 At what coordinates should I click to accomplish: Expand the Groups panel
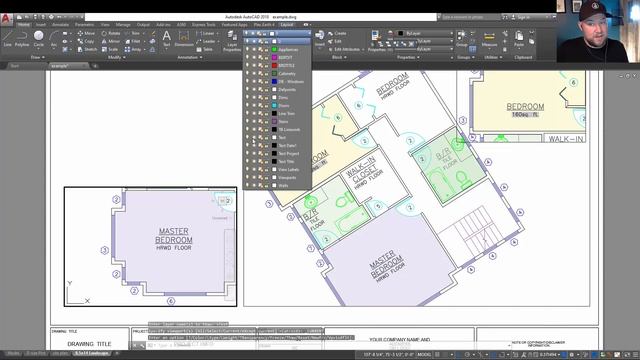(465, 58)
